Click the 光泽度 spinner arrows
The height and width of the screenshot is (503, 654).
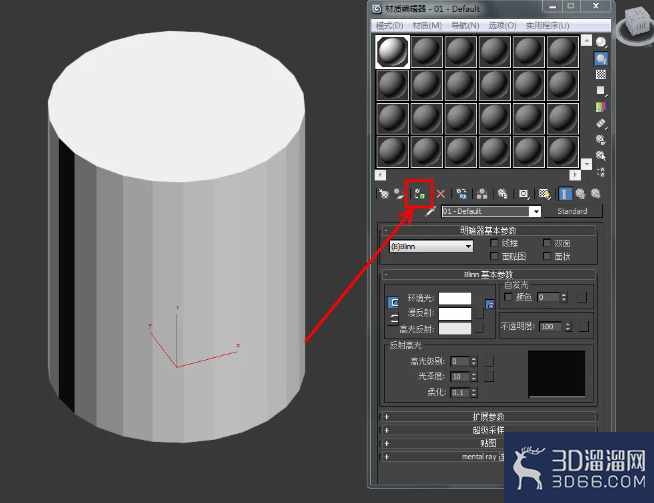pos(473,377)
